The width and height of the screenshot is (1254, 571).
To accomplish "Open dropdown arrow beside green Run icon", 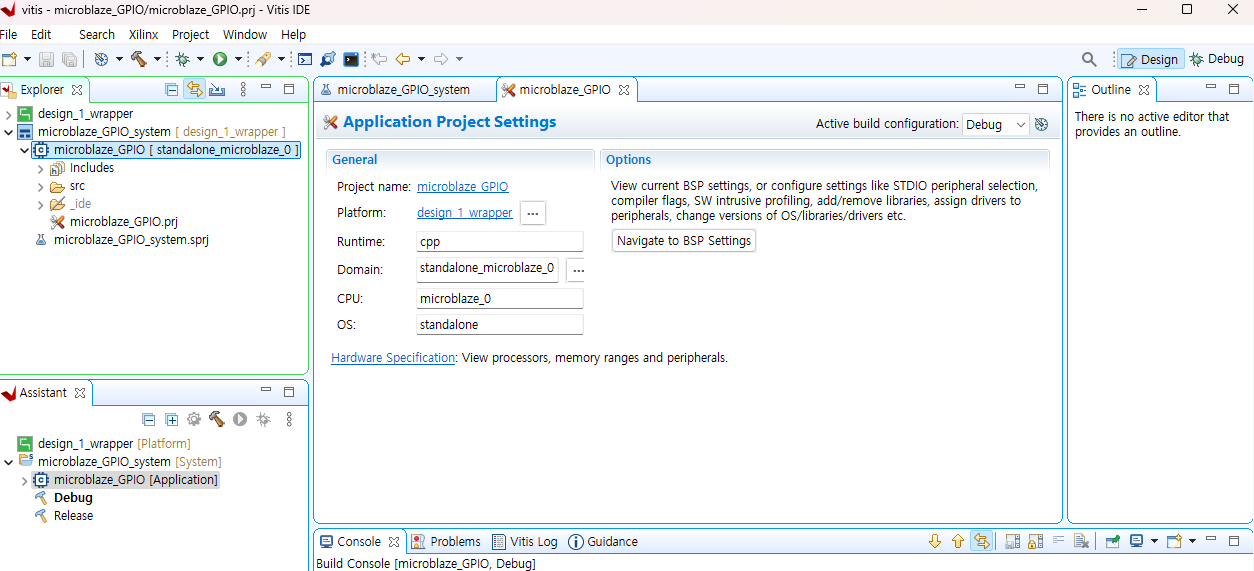I will click(237, 59).
